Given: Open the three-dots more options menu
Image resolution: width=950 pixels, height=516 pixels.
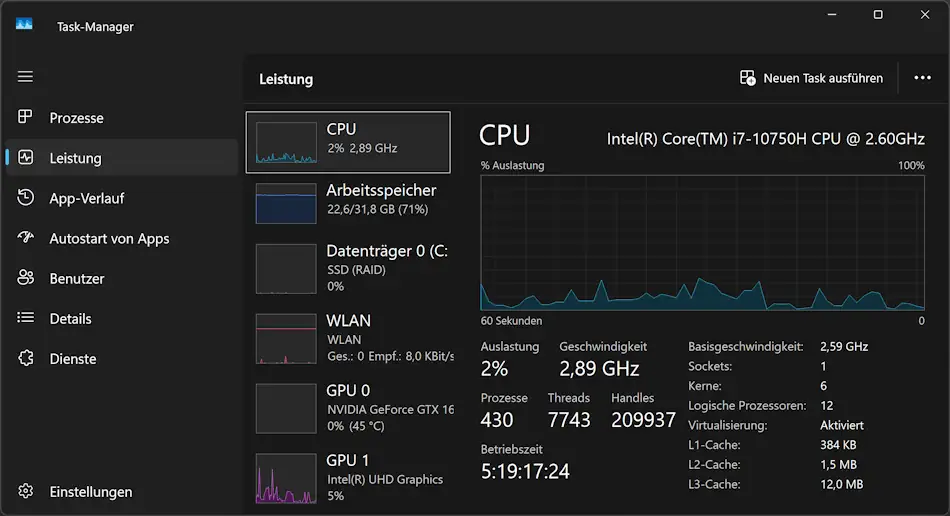Looking at the screenshot, I should 922,78.
